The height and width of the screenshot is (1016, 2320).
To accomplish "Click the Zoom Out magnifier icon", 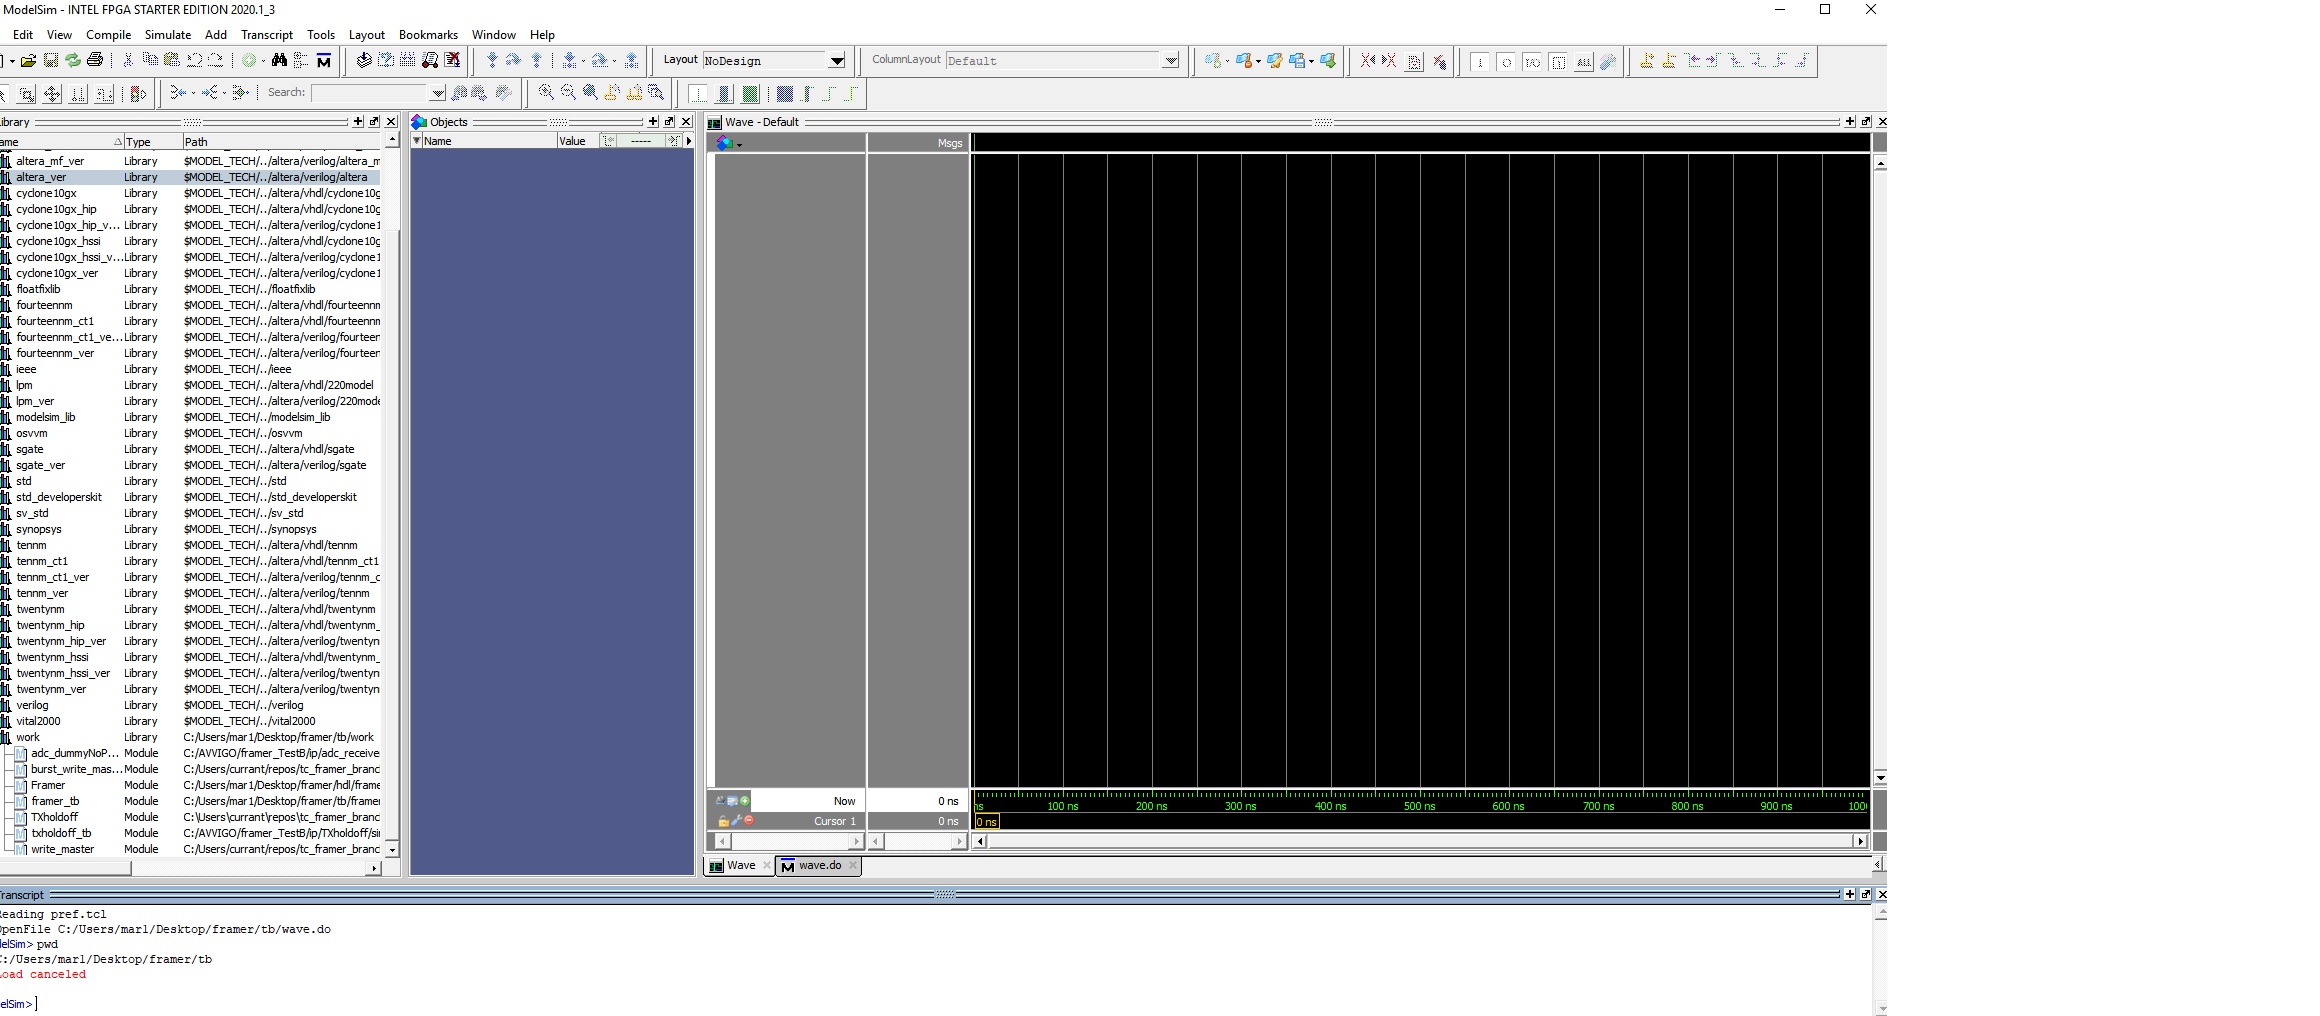I will 568,93.
